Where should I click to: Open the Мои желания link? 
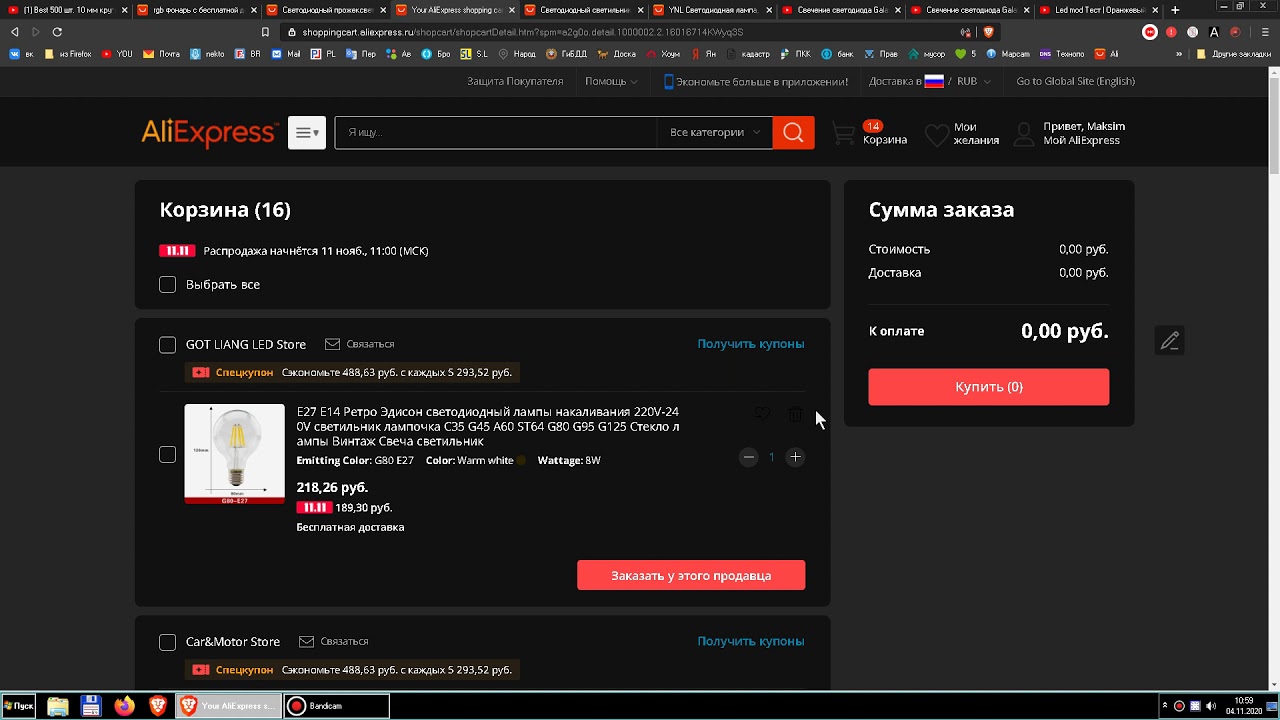tap(976, 134)
